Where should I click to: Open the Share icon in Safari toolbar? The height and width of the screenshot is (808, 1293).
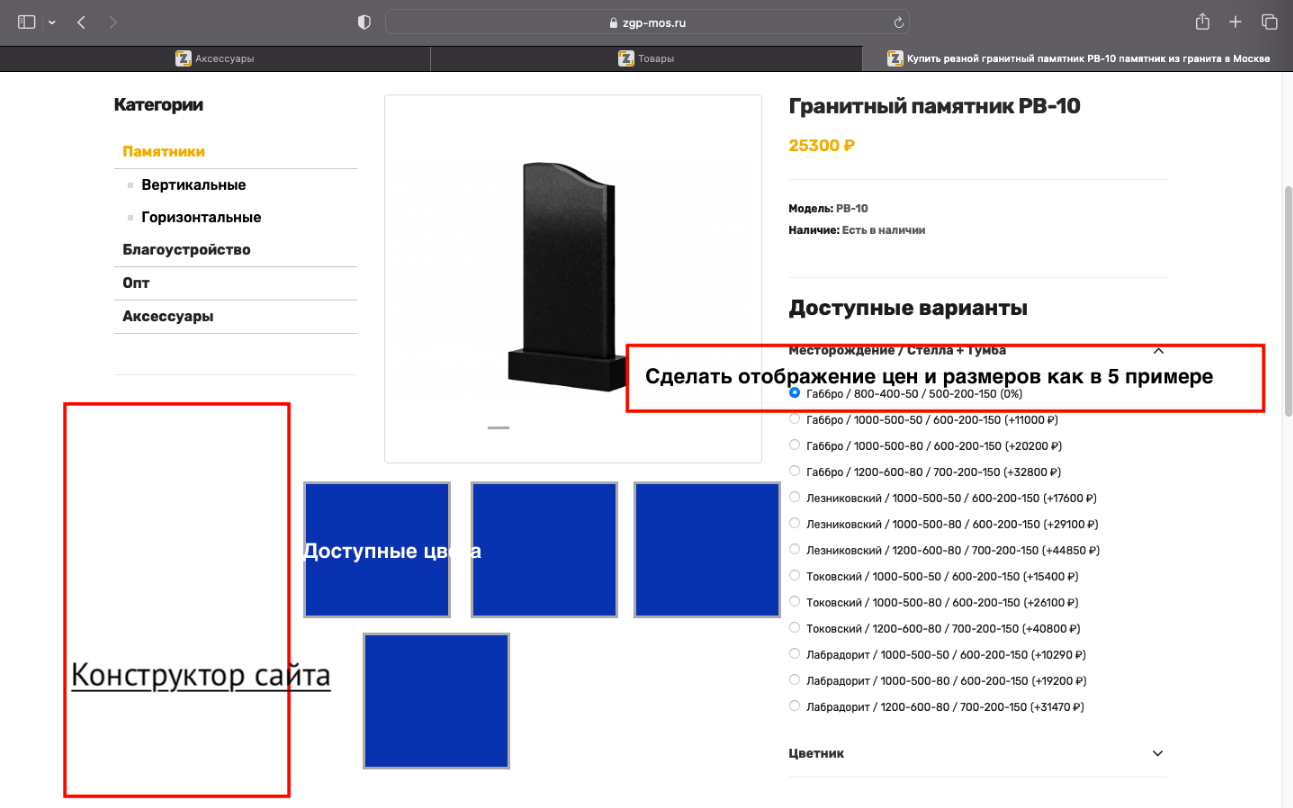pos(1202,22)
